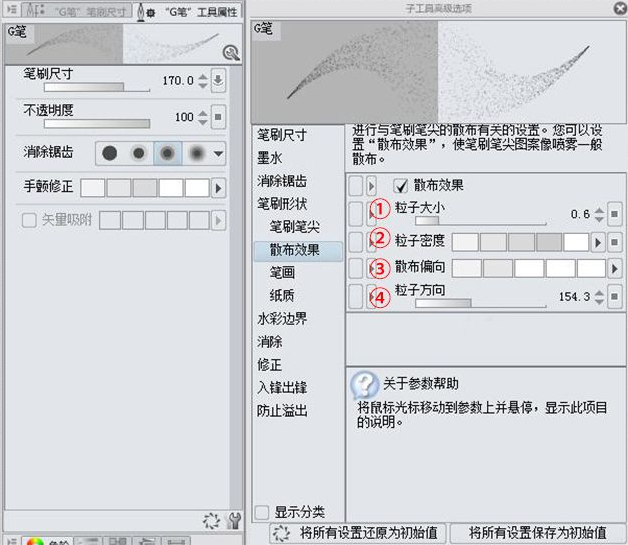This screenshot has height=545, width=628.
Task: Click the 笔刷尺寸 slider in tool property
Action: point(97,87)
